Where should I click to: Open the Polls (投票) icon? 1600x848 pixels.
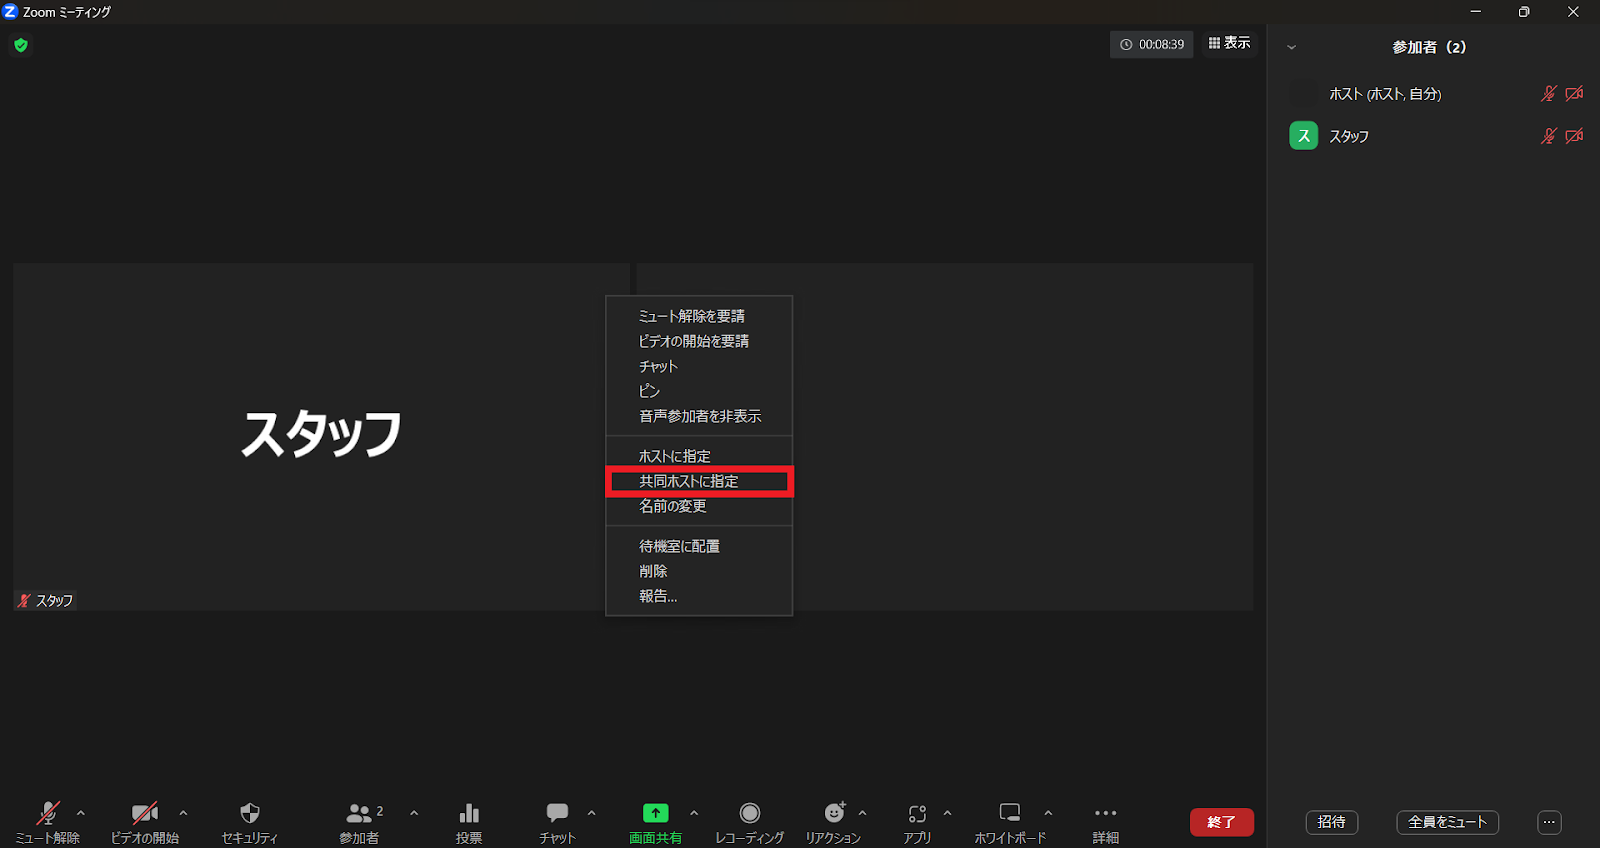(x=468, y=814)
